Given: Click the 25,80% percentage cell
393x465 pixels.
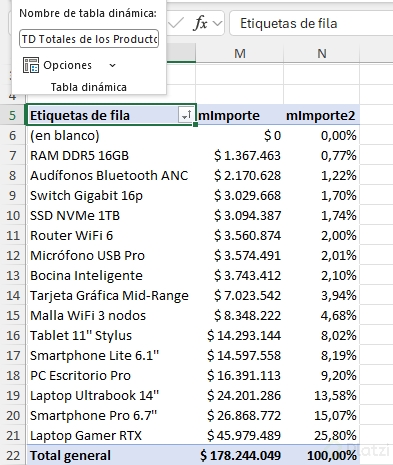Looking at the screenshot, I should [322, 435].
